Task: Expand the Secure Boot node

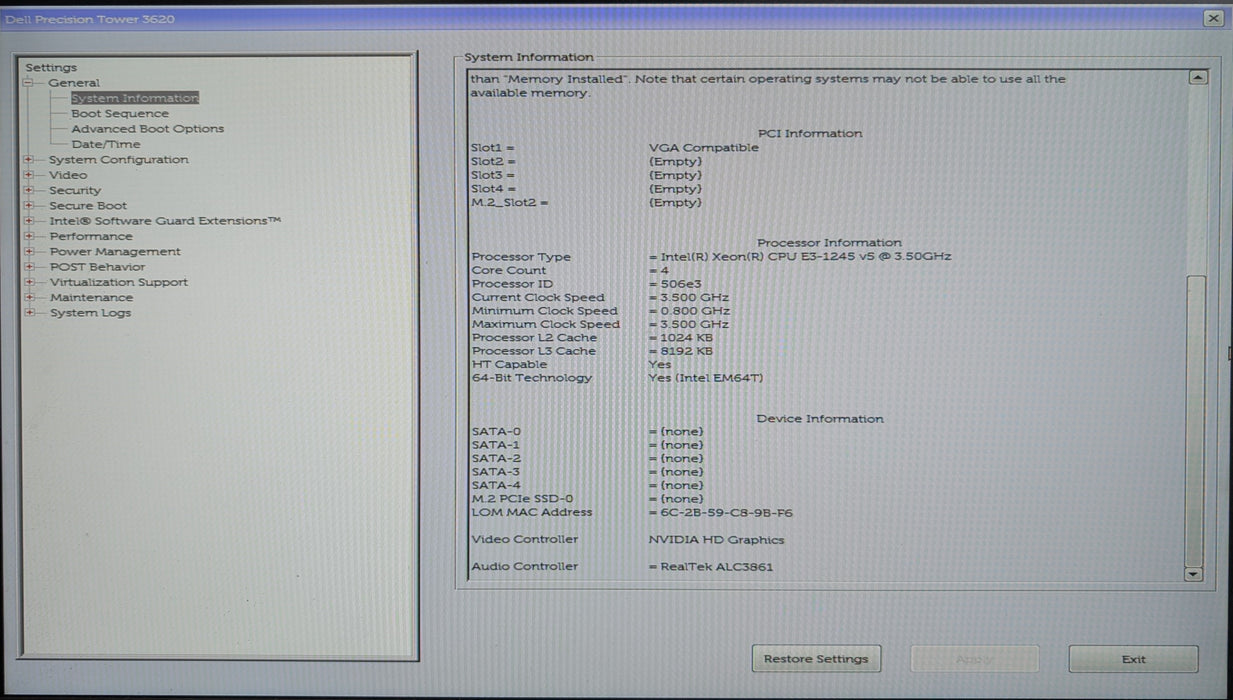Action: pyautogui.click(x=29, y=206)
